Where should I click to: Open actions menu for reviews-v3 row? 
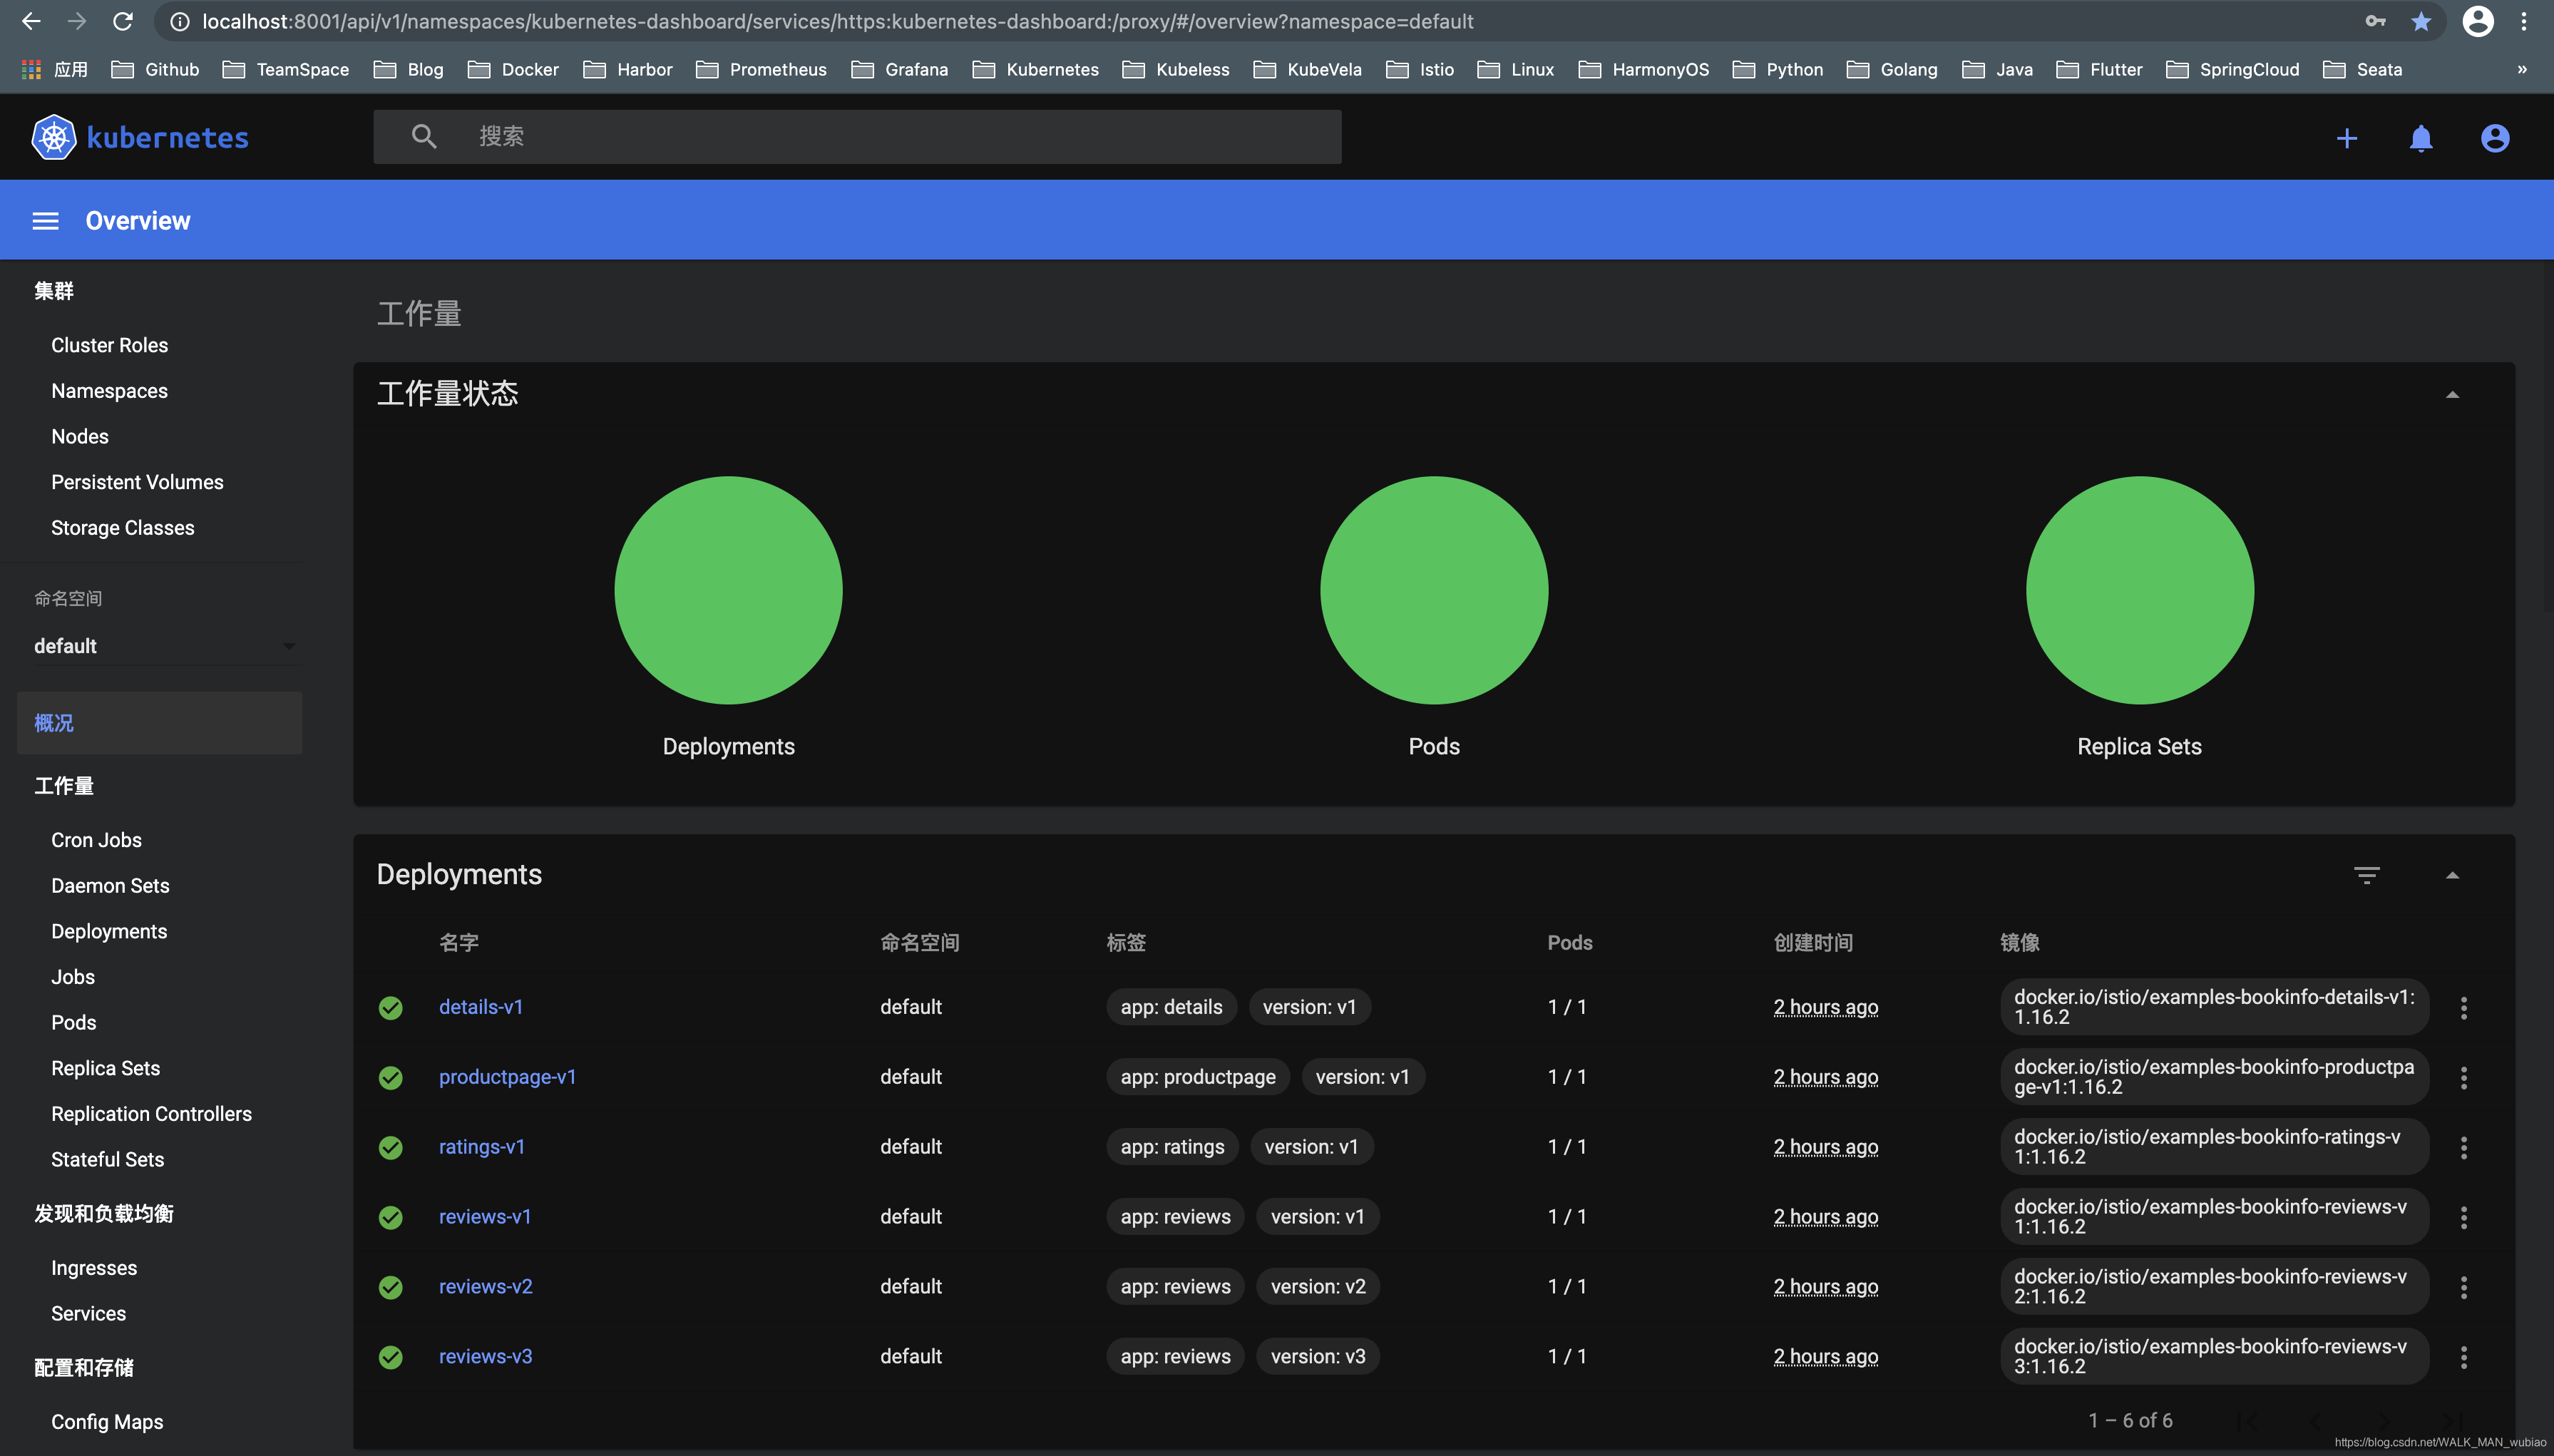pos(2463,1357)
